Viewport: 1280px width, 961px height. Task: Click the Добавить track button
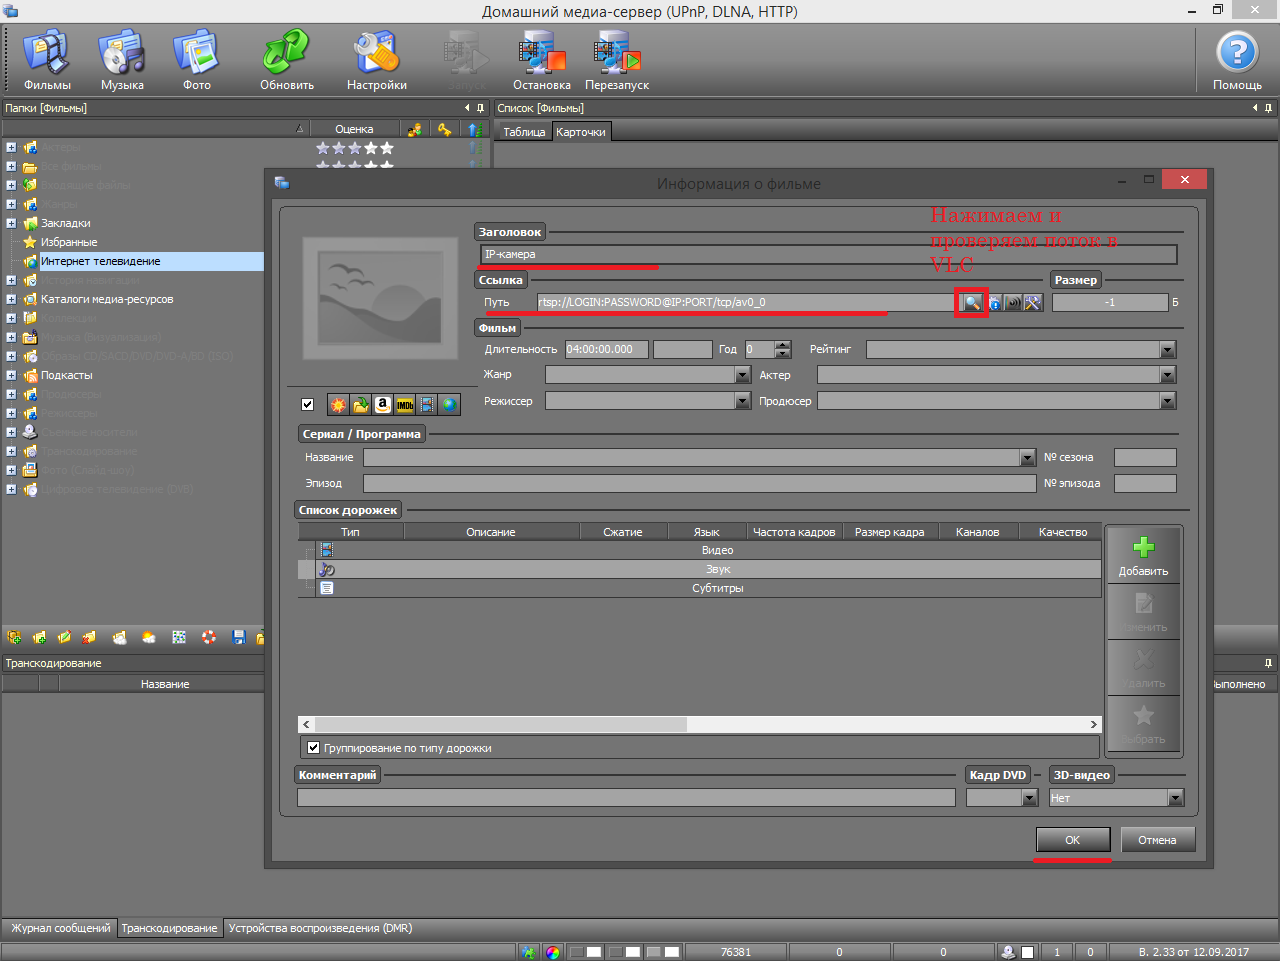point(1143,556)
